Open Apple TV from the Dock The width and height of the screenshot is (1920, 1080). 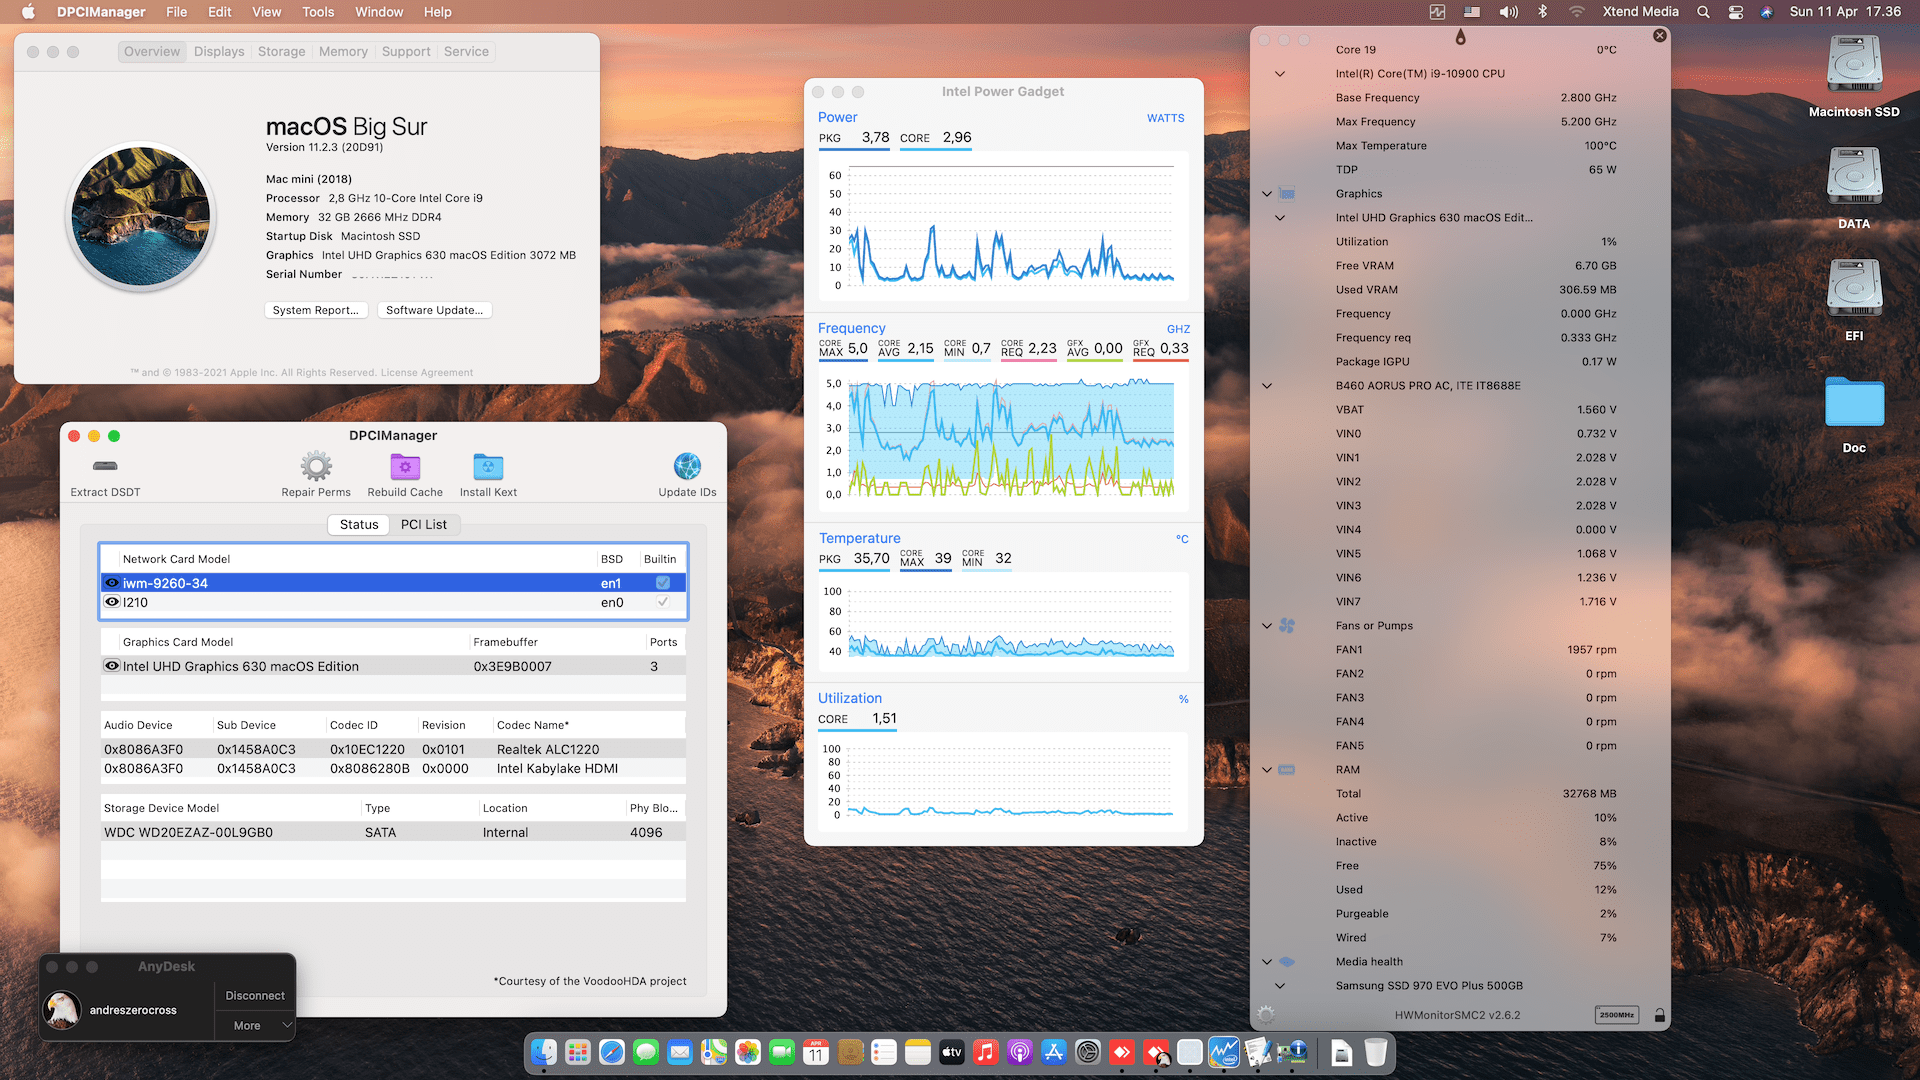[x=952, y=1052]
